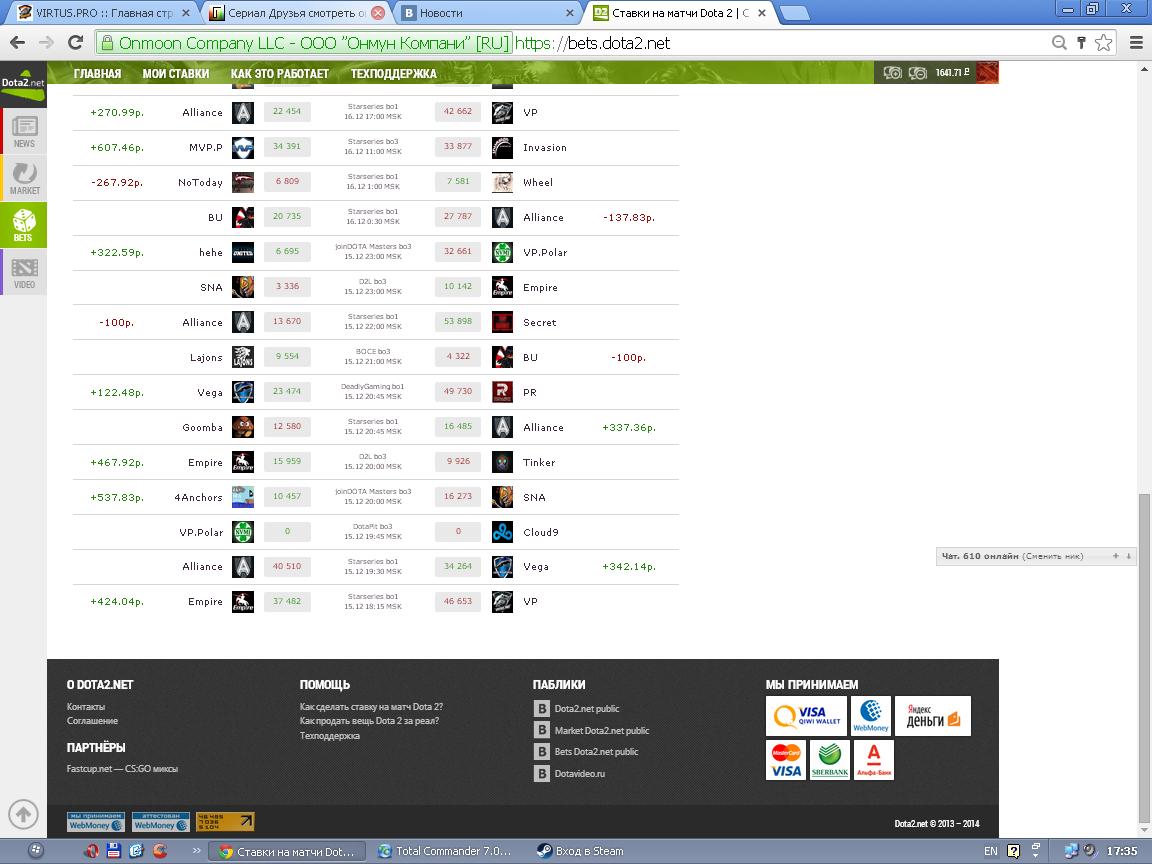The width and height of the screenshot is (1152, 864).
Task: Switch to the VIRTUS.PRO browser tab
Action: [x=103, y=12]
